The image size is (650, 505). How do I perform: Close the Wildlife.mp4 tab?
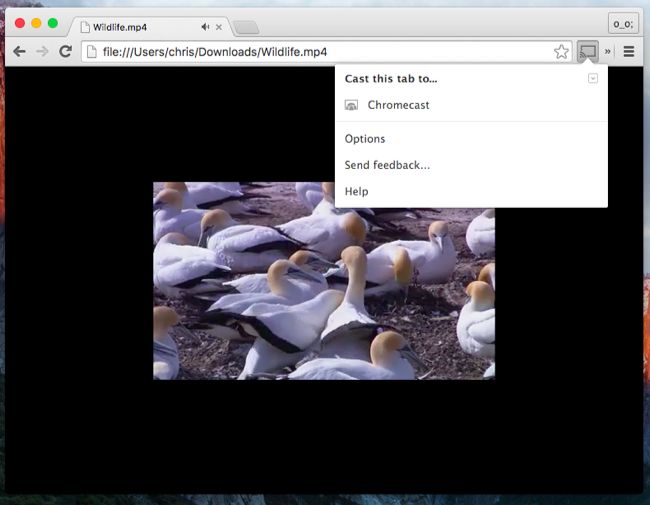(219, 27)
